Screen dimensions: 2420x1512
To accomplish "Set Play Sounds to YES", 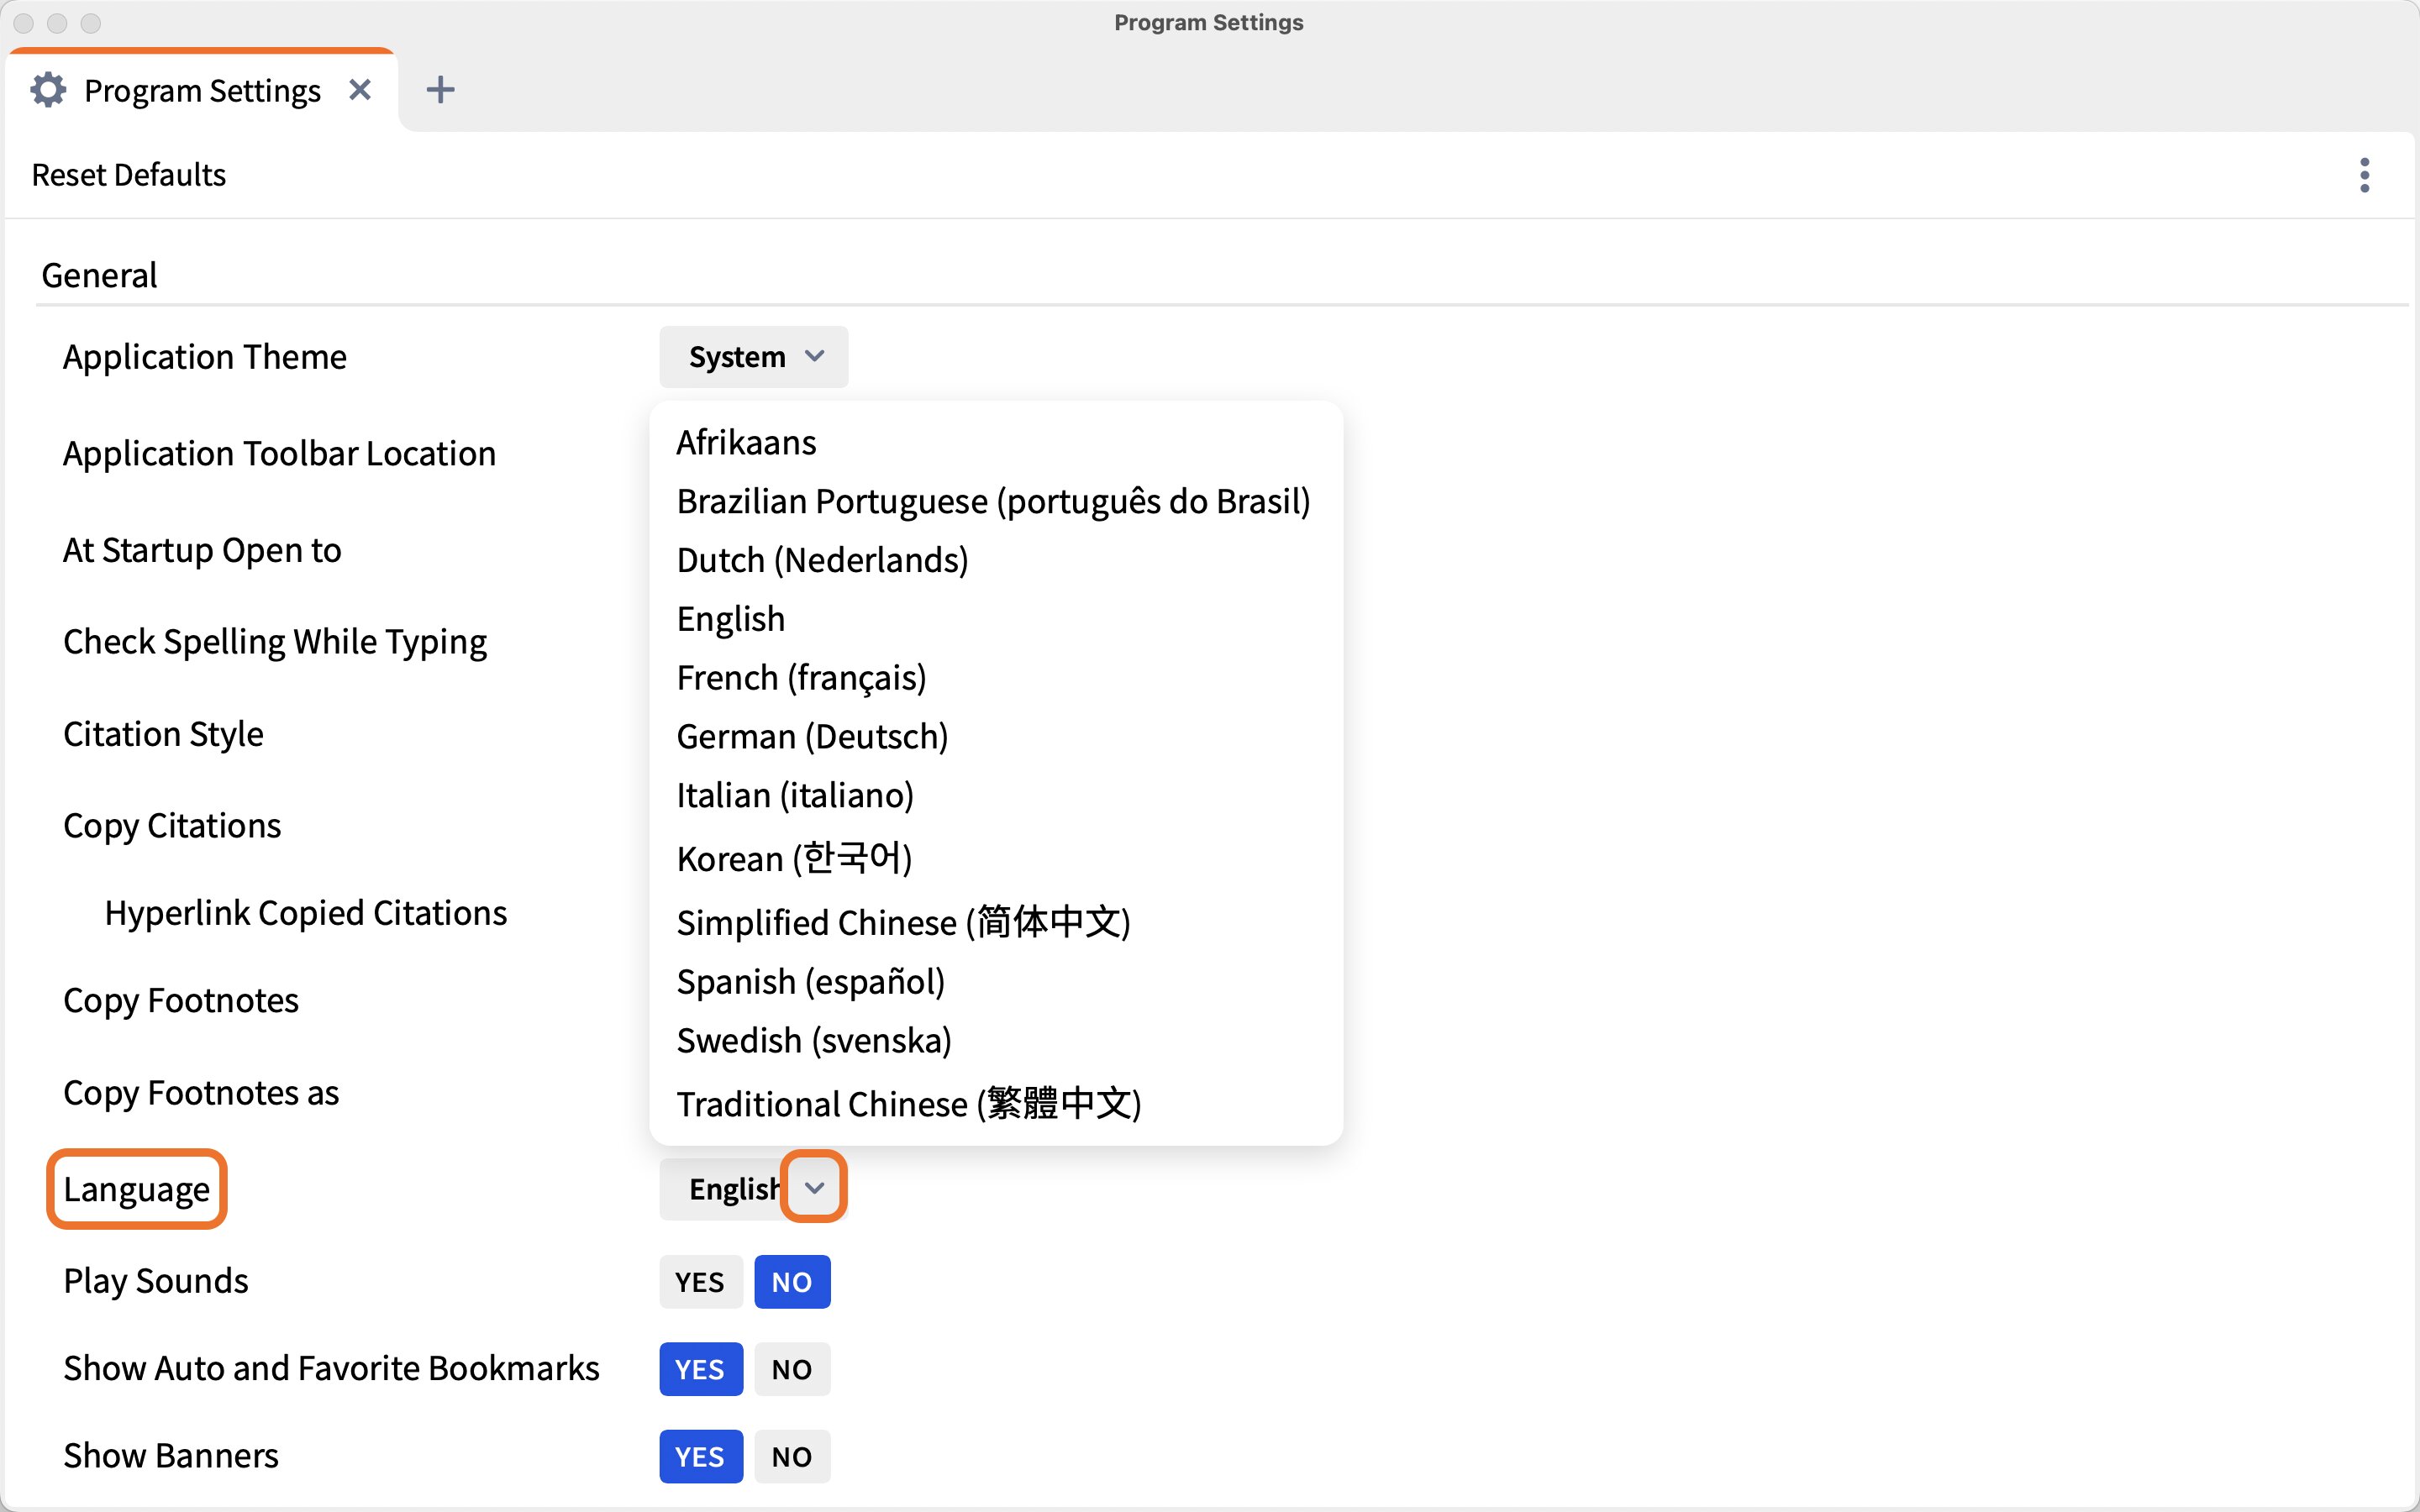I will coord(700,1282).
